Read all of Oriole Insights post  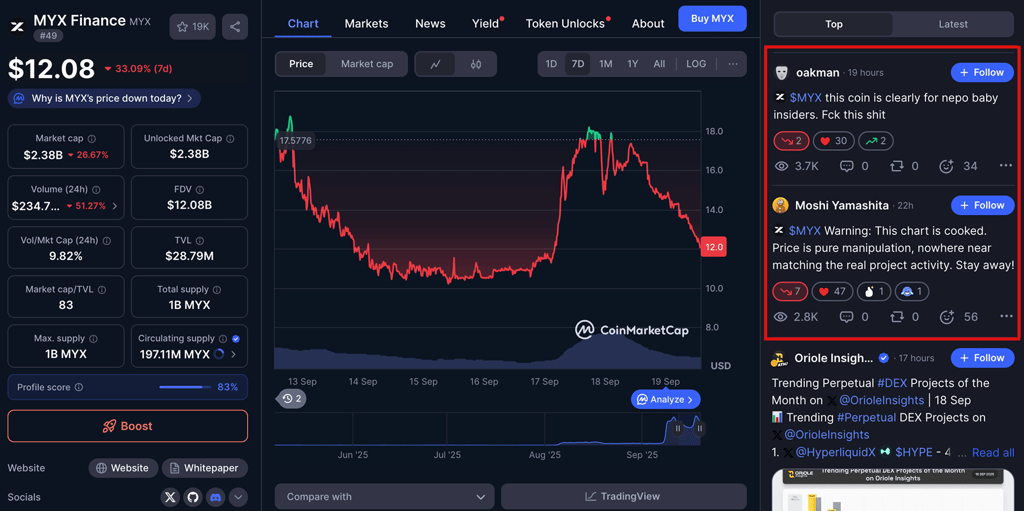(993, 452)
